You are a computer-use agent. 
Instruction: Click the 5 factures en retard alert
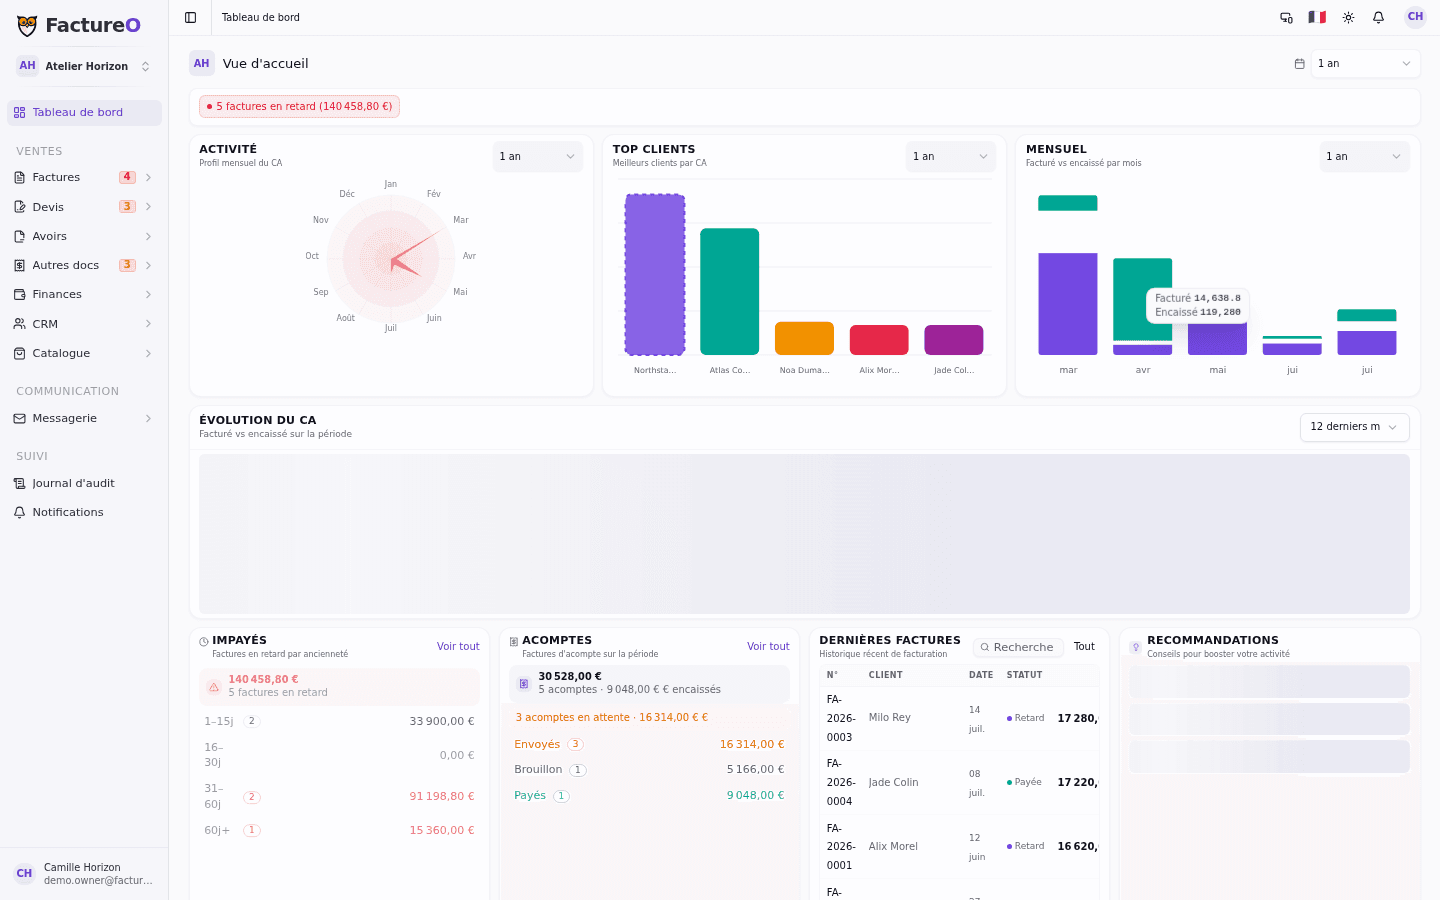coord(299,106)
